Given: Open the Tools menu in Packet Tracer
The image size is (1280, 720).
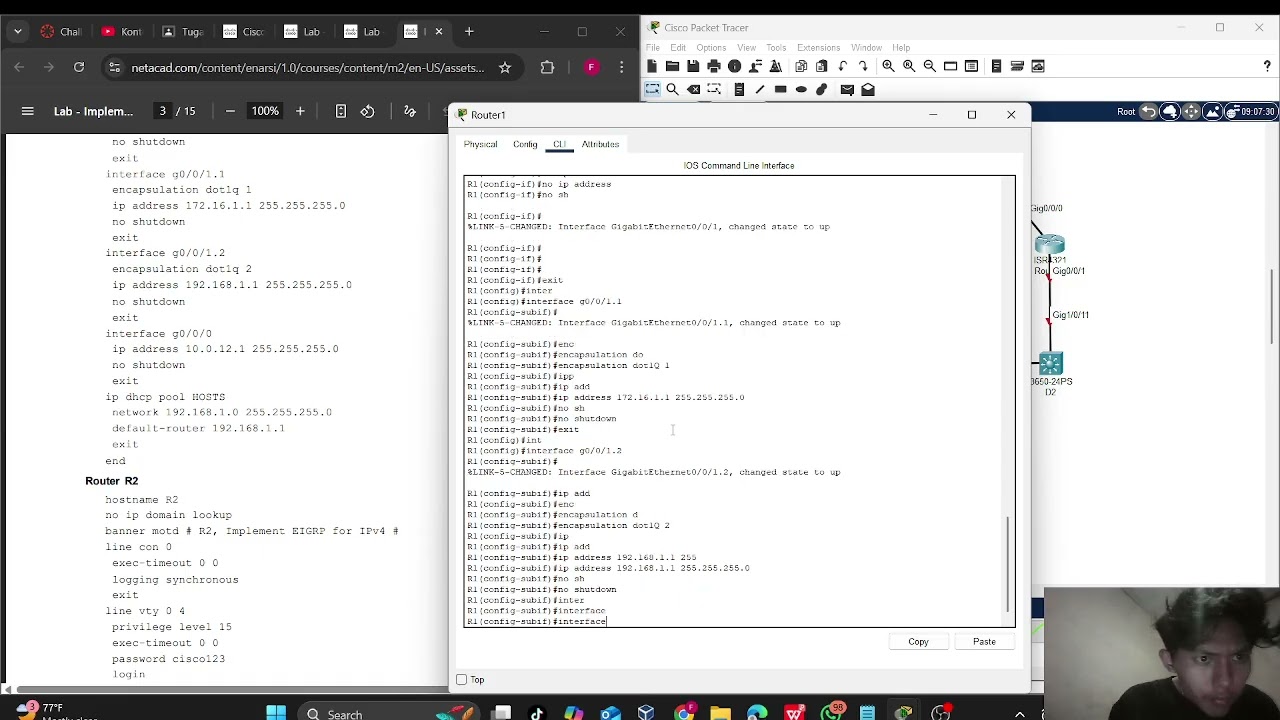Looking at the screenshot, I should coord(776,47).
